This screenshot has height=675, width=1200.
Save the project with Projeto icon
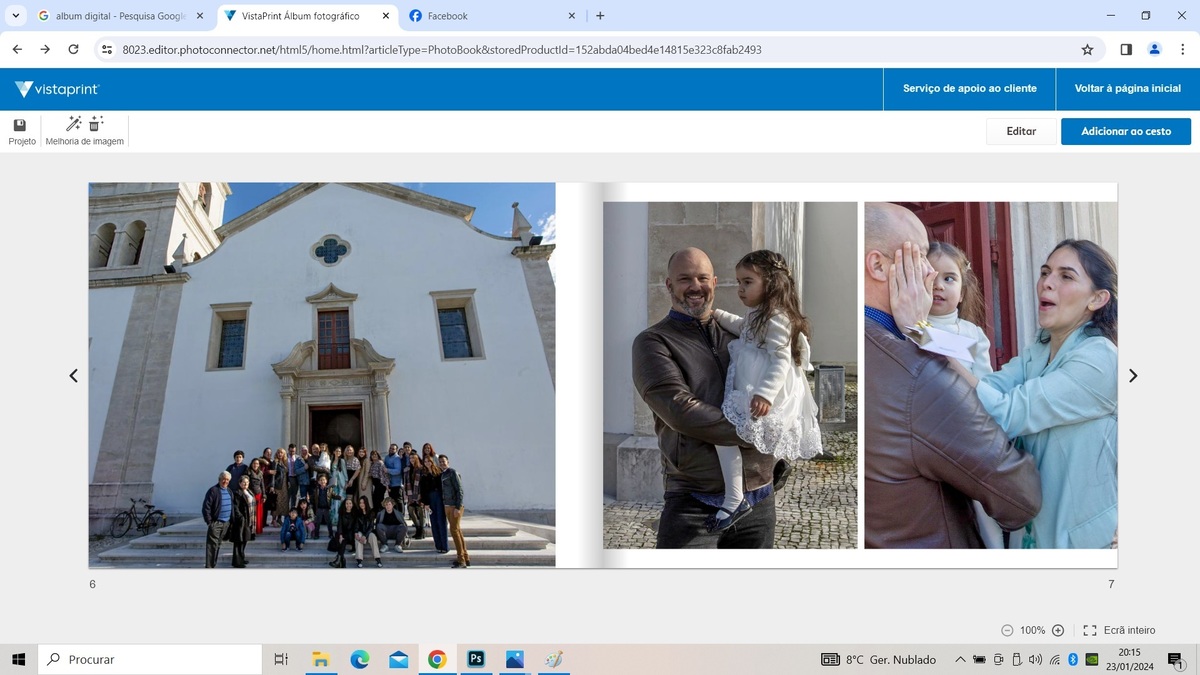pyautogui.click(x=20, y=125)
